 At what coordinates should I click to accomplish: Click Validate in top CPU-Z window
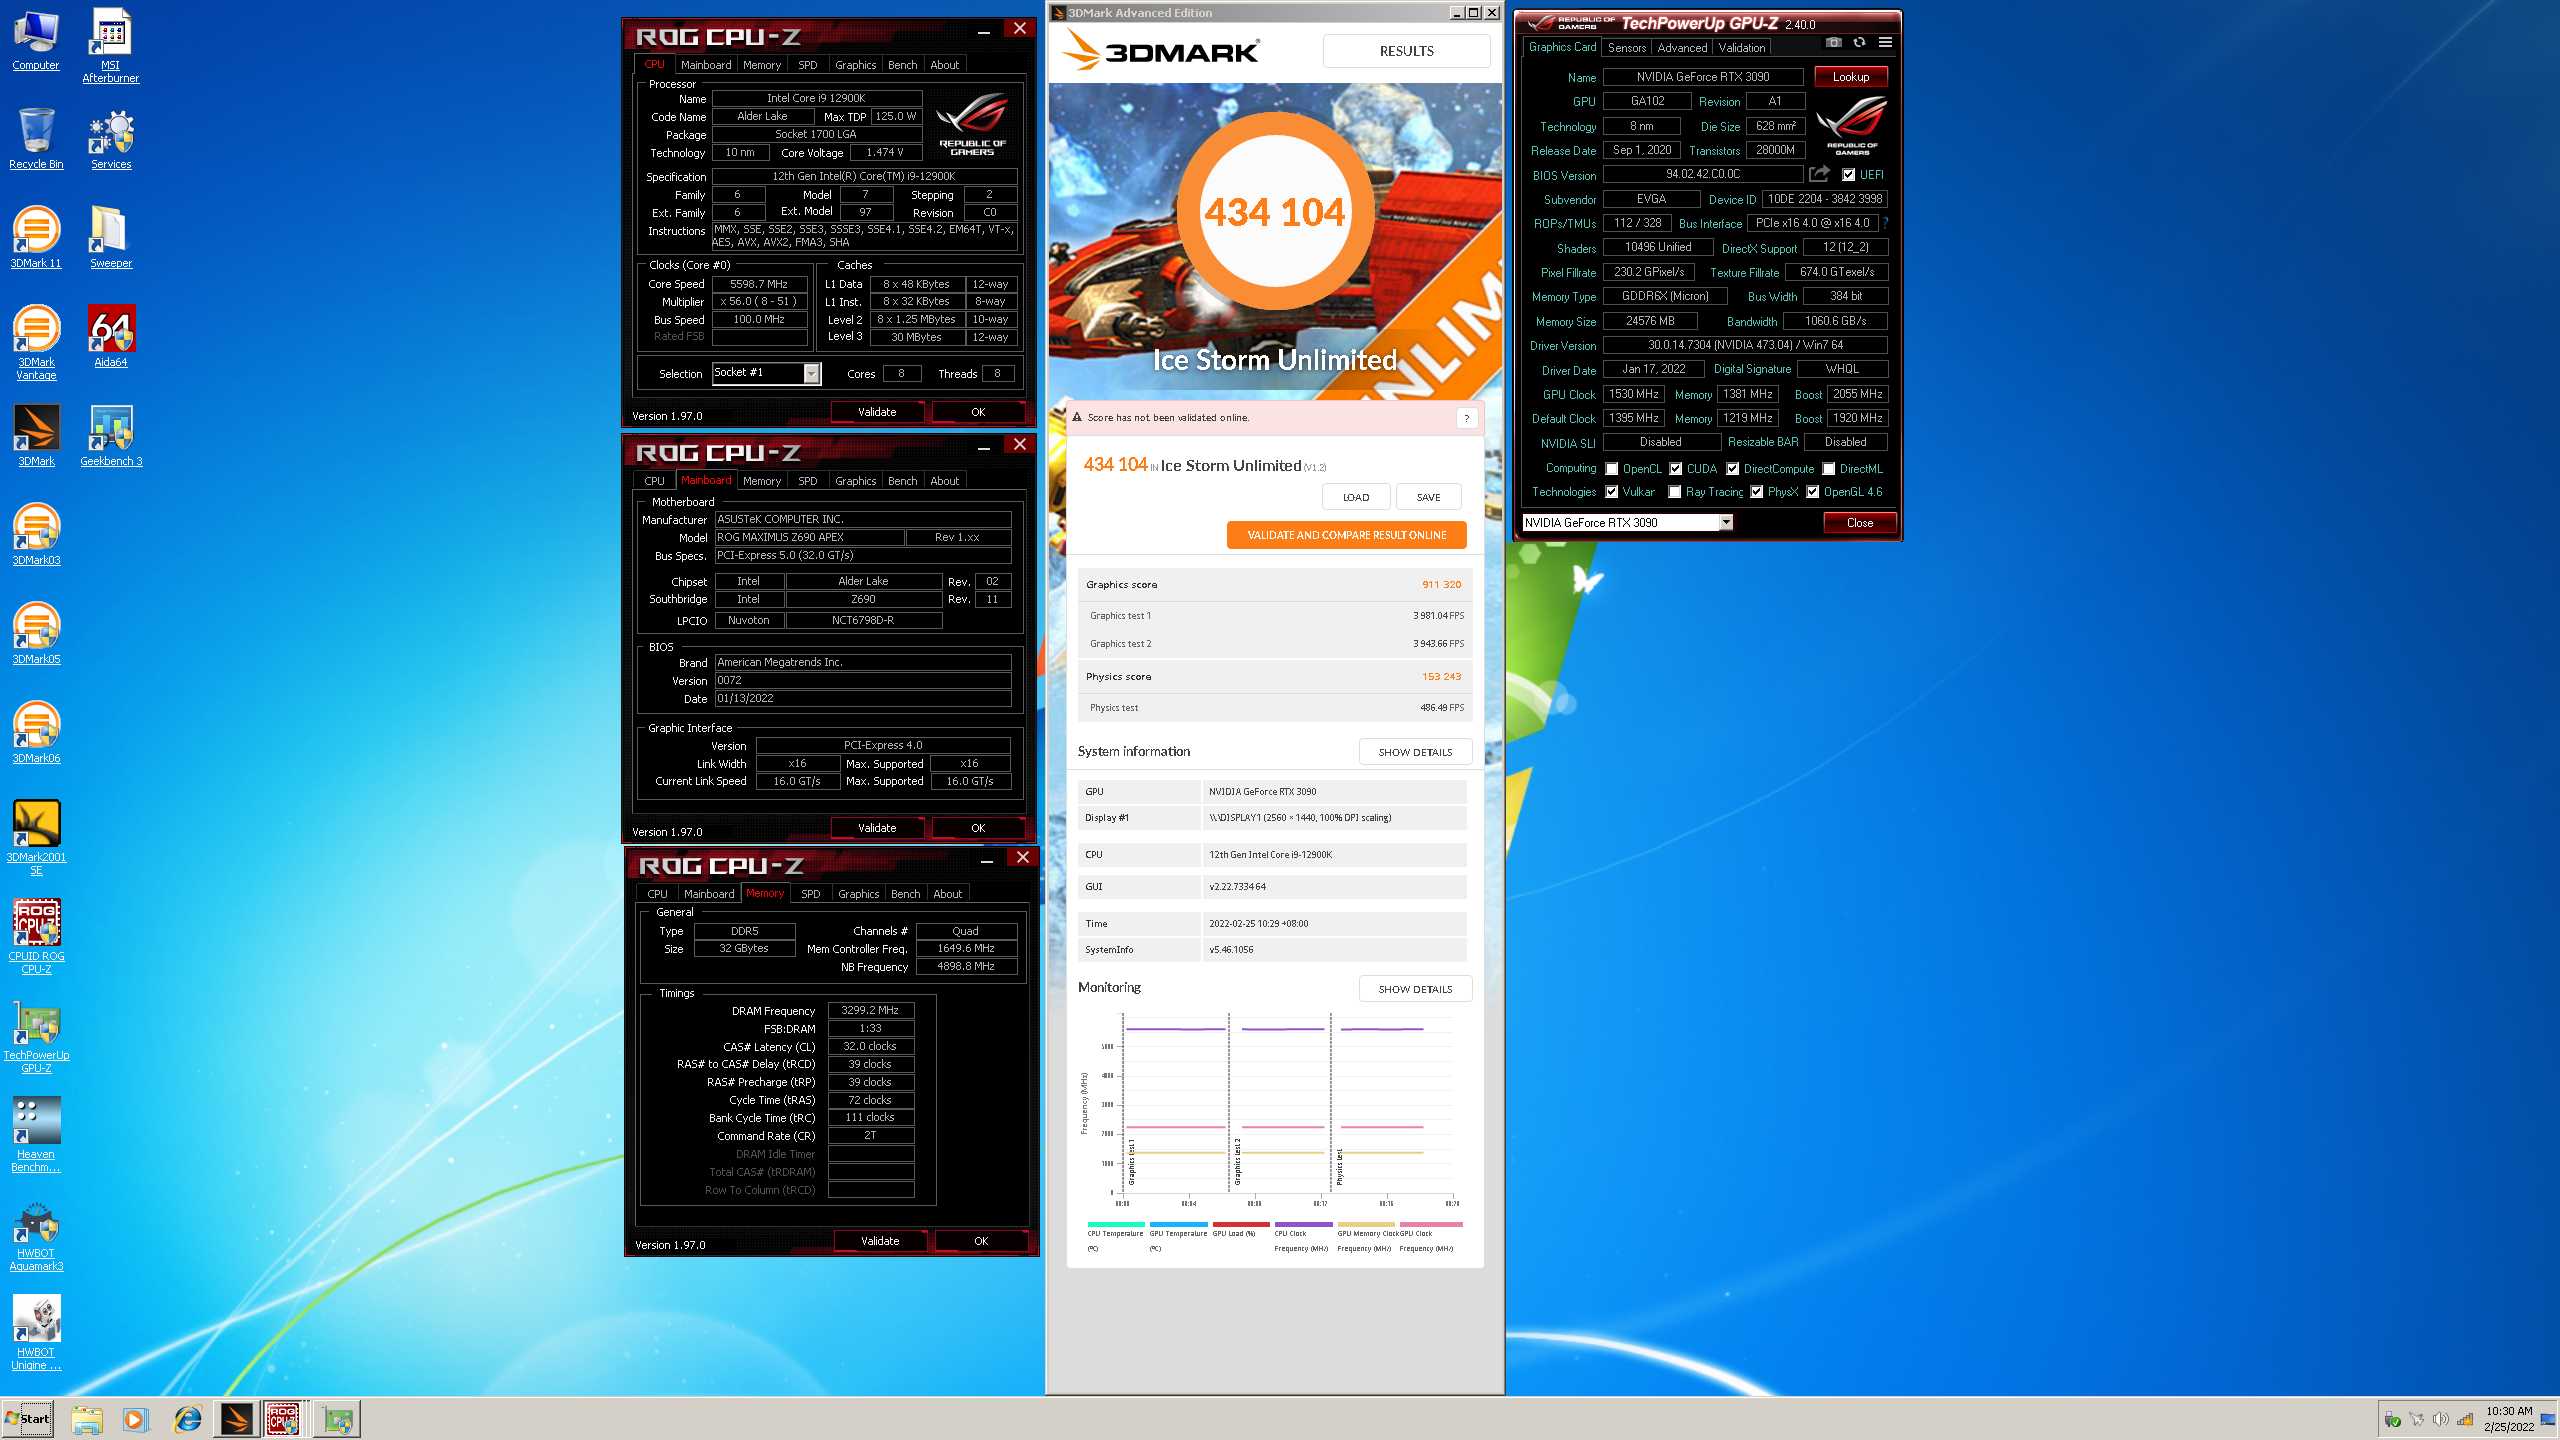[877, 412]
